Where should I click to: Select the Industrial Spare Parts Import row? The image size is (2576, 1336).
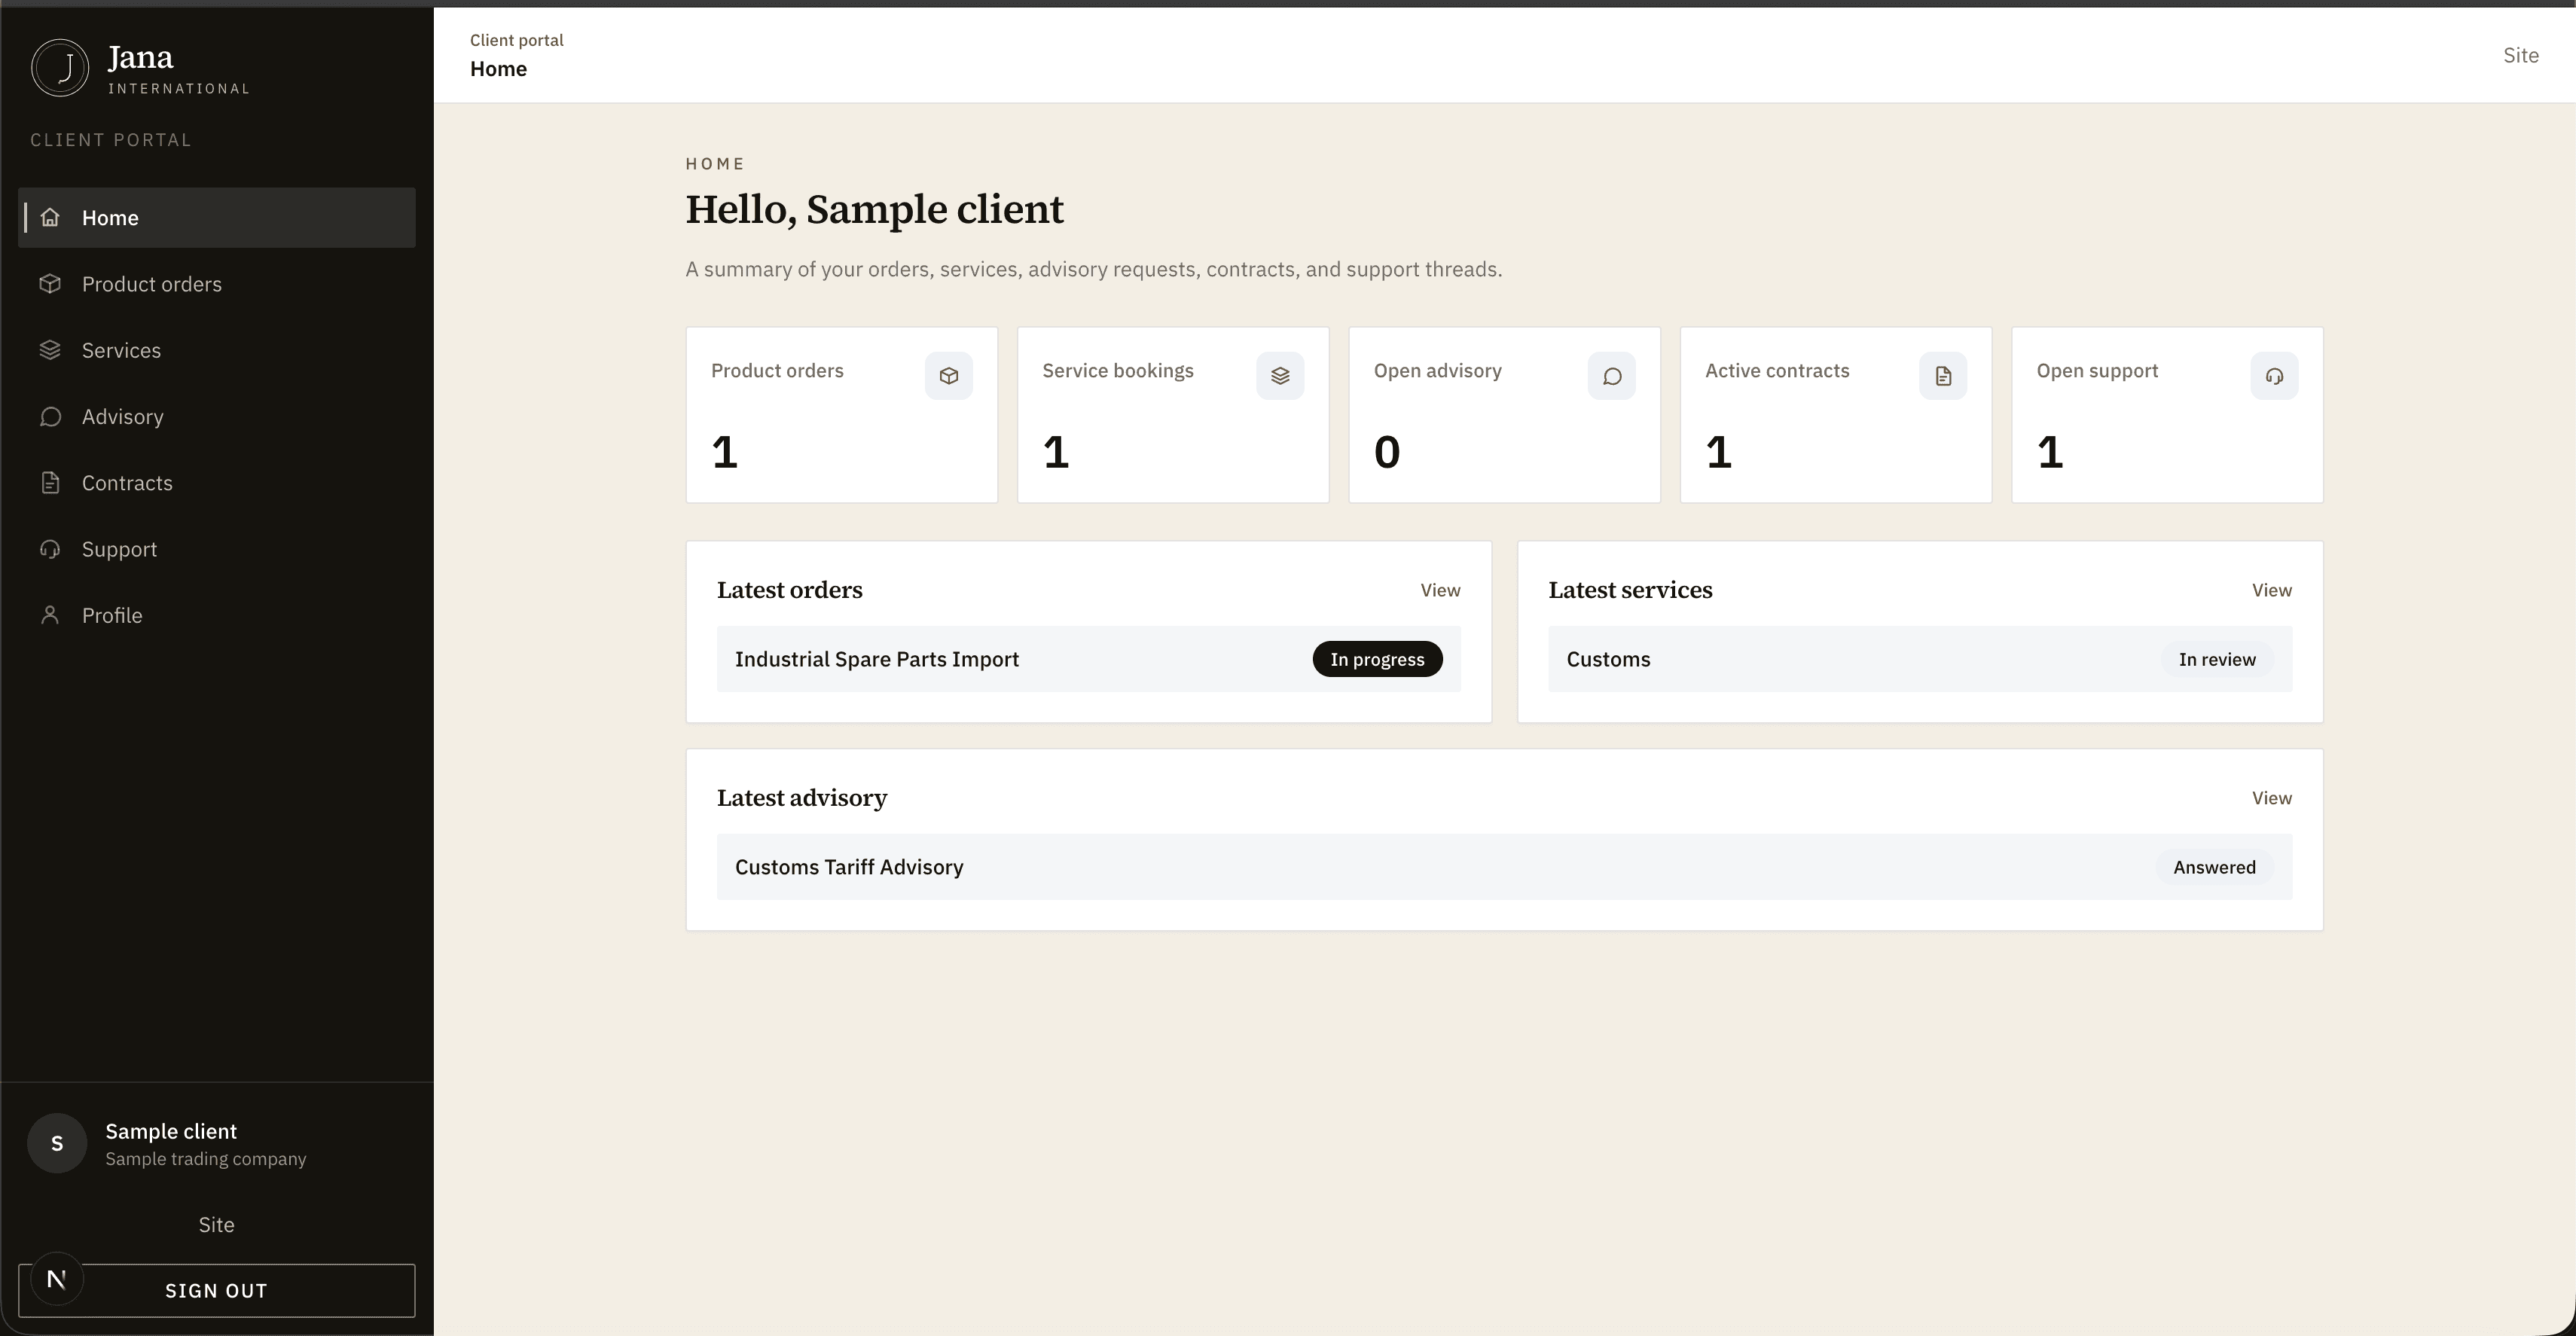tap(1089, 659)
